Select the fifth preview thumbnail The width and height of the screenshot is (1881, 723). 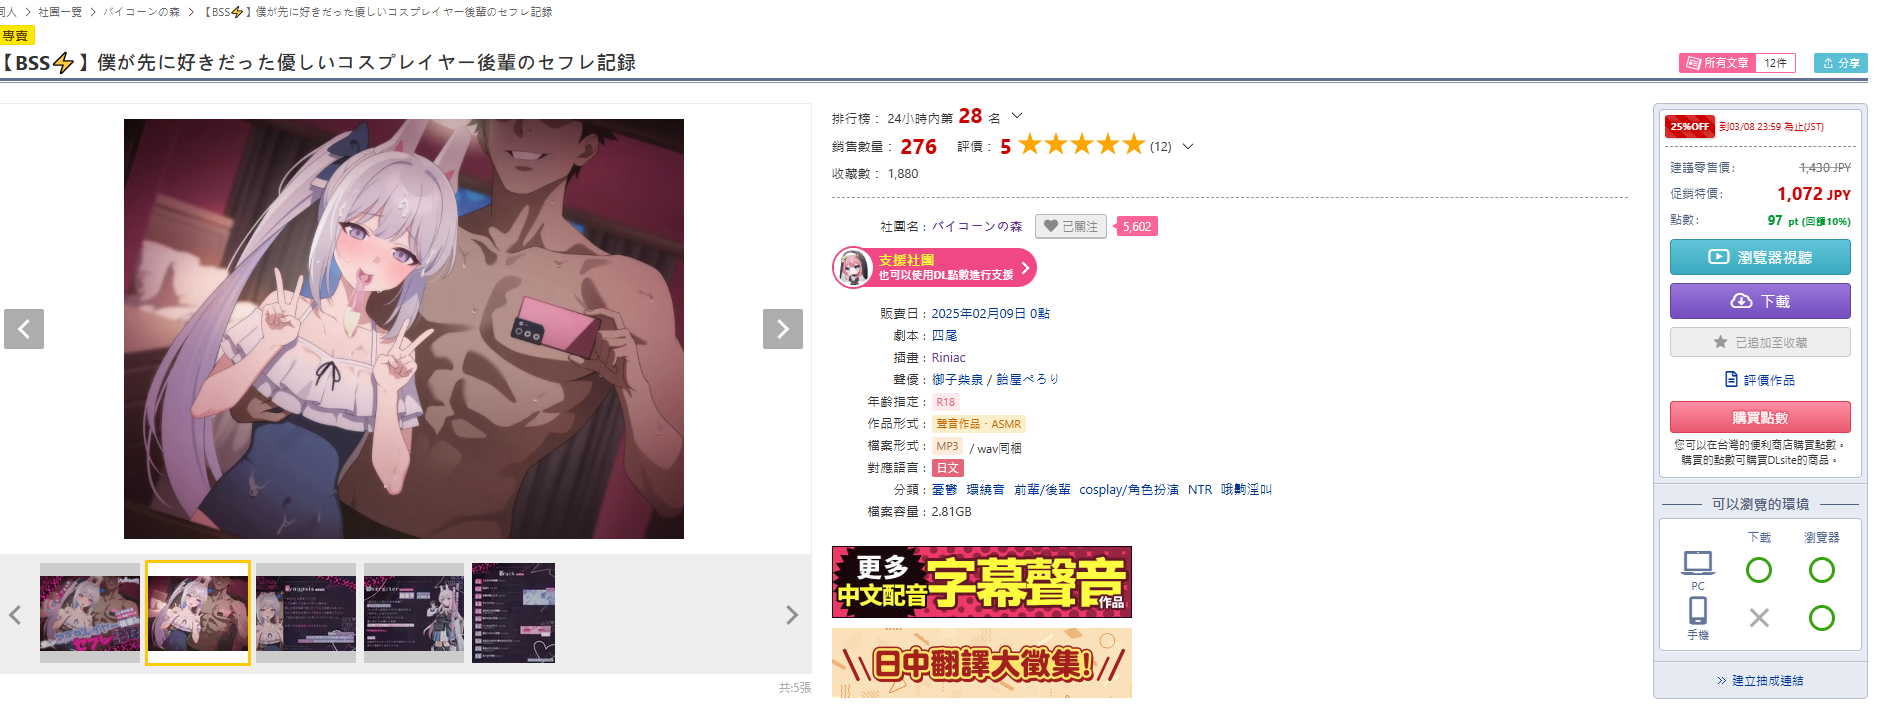click(x=513, y=613)
